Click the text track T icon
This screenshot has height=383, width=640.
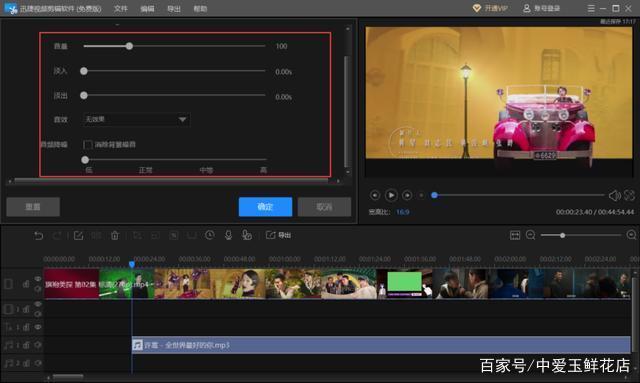click(8, 327)
